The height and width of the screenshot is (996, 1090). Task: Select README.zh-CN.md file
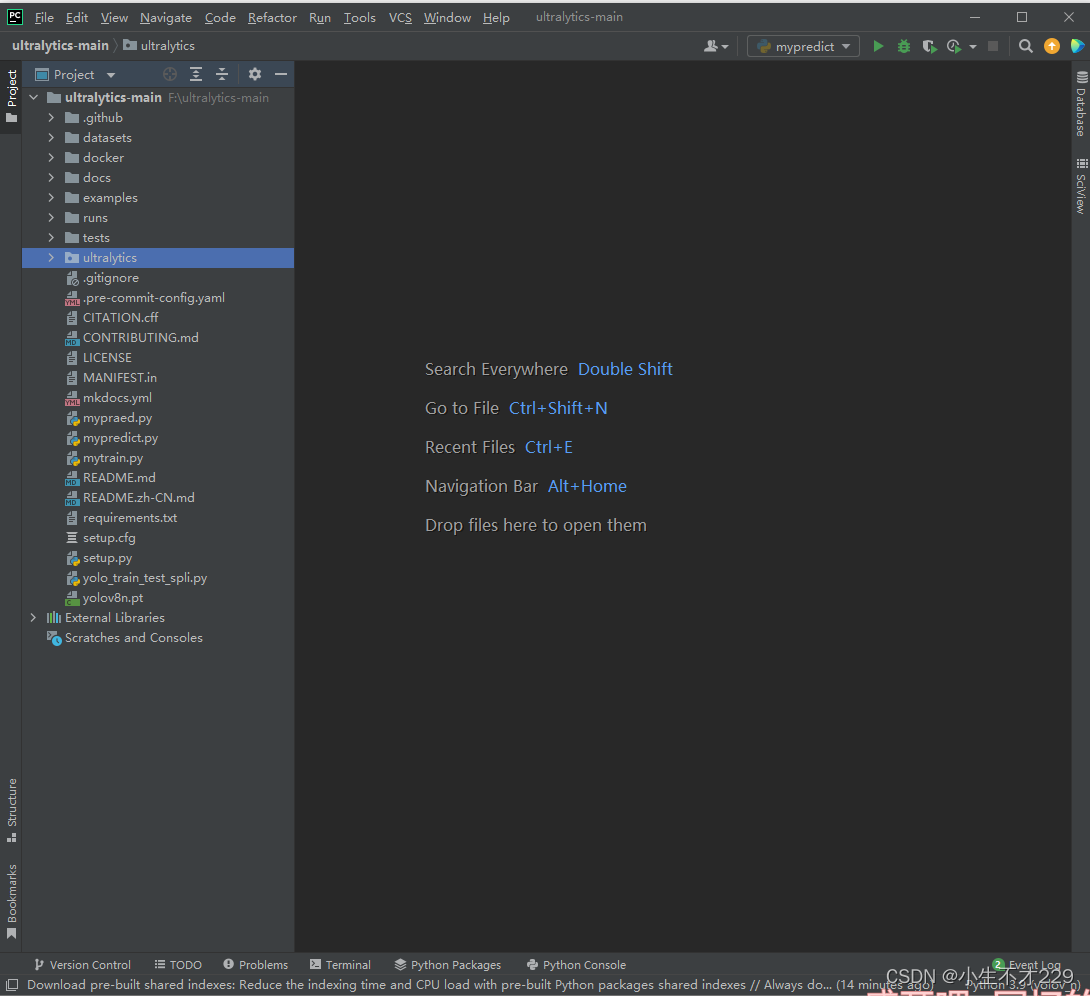click(x=138, y=498)
